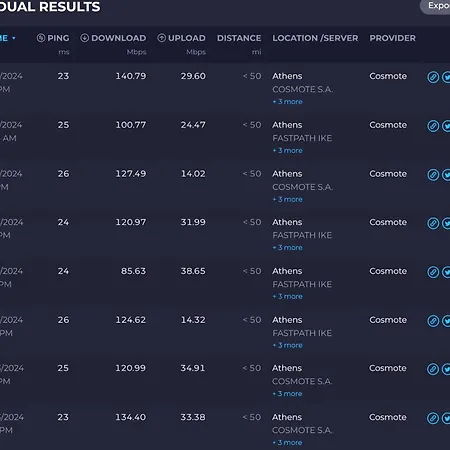The image size is (450, 450).
Task: Sort results by the UPLOAD column header
Action: 181,38
